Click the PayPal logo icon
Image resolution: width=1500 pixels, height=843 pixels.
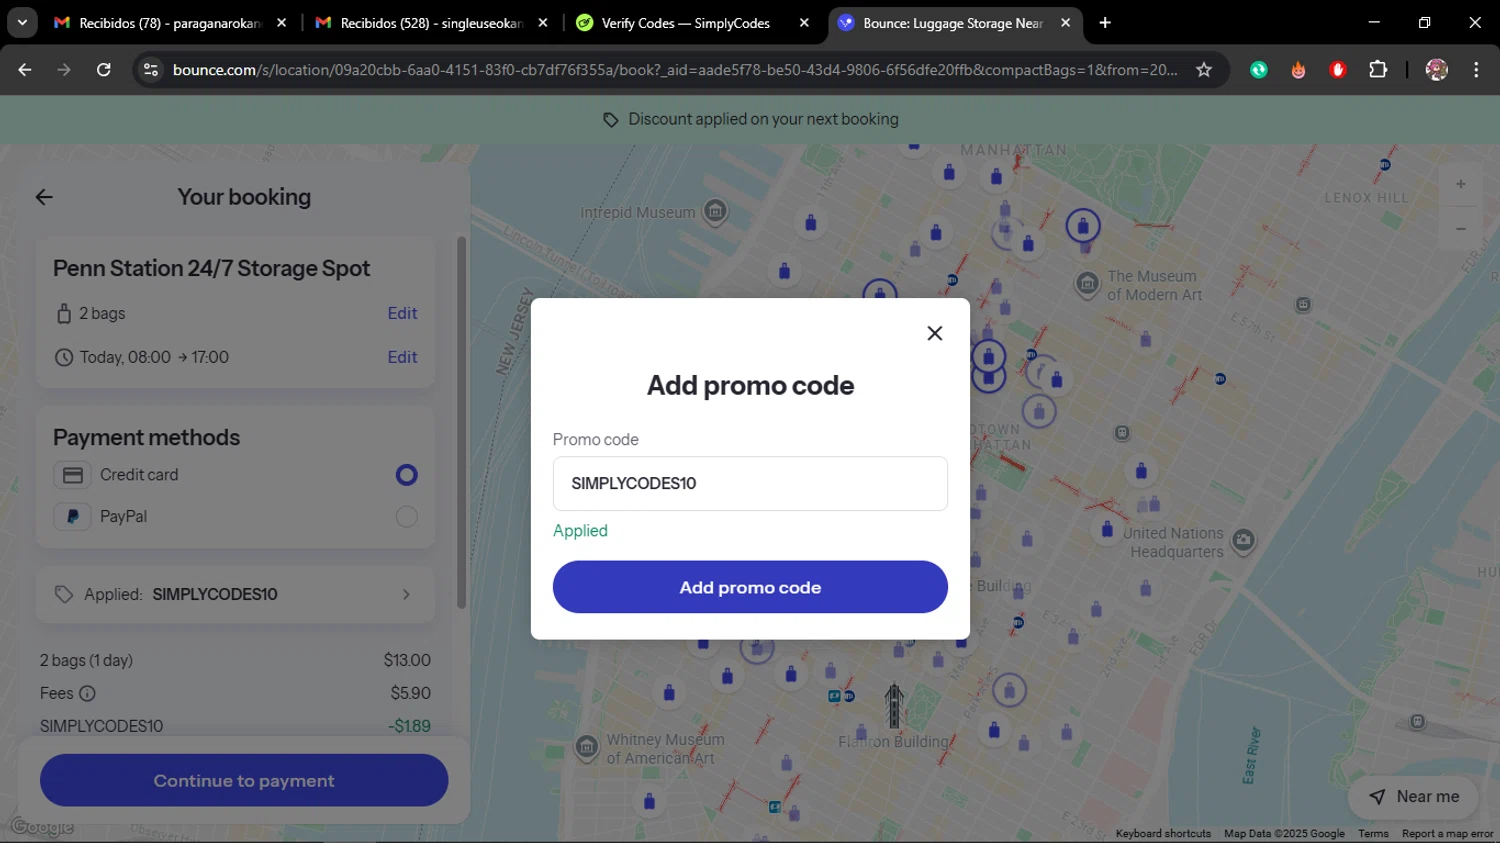tap(73, 517)
